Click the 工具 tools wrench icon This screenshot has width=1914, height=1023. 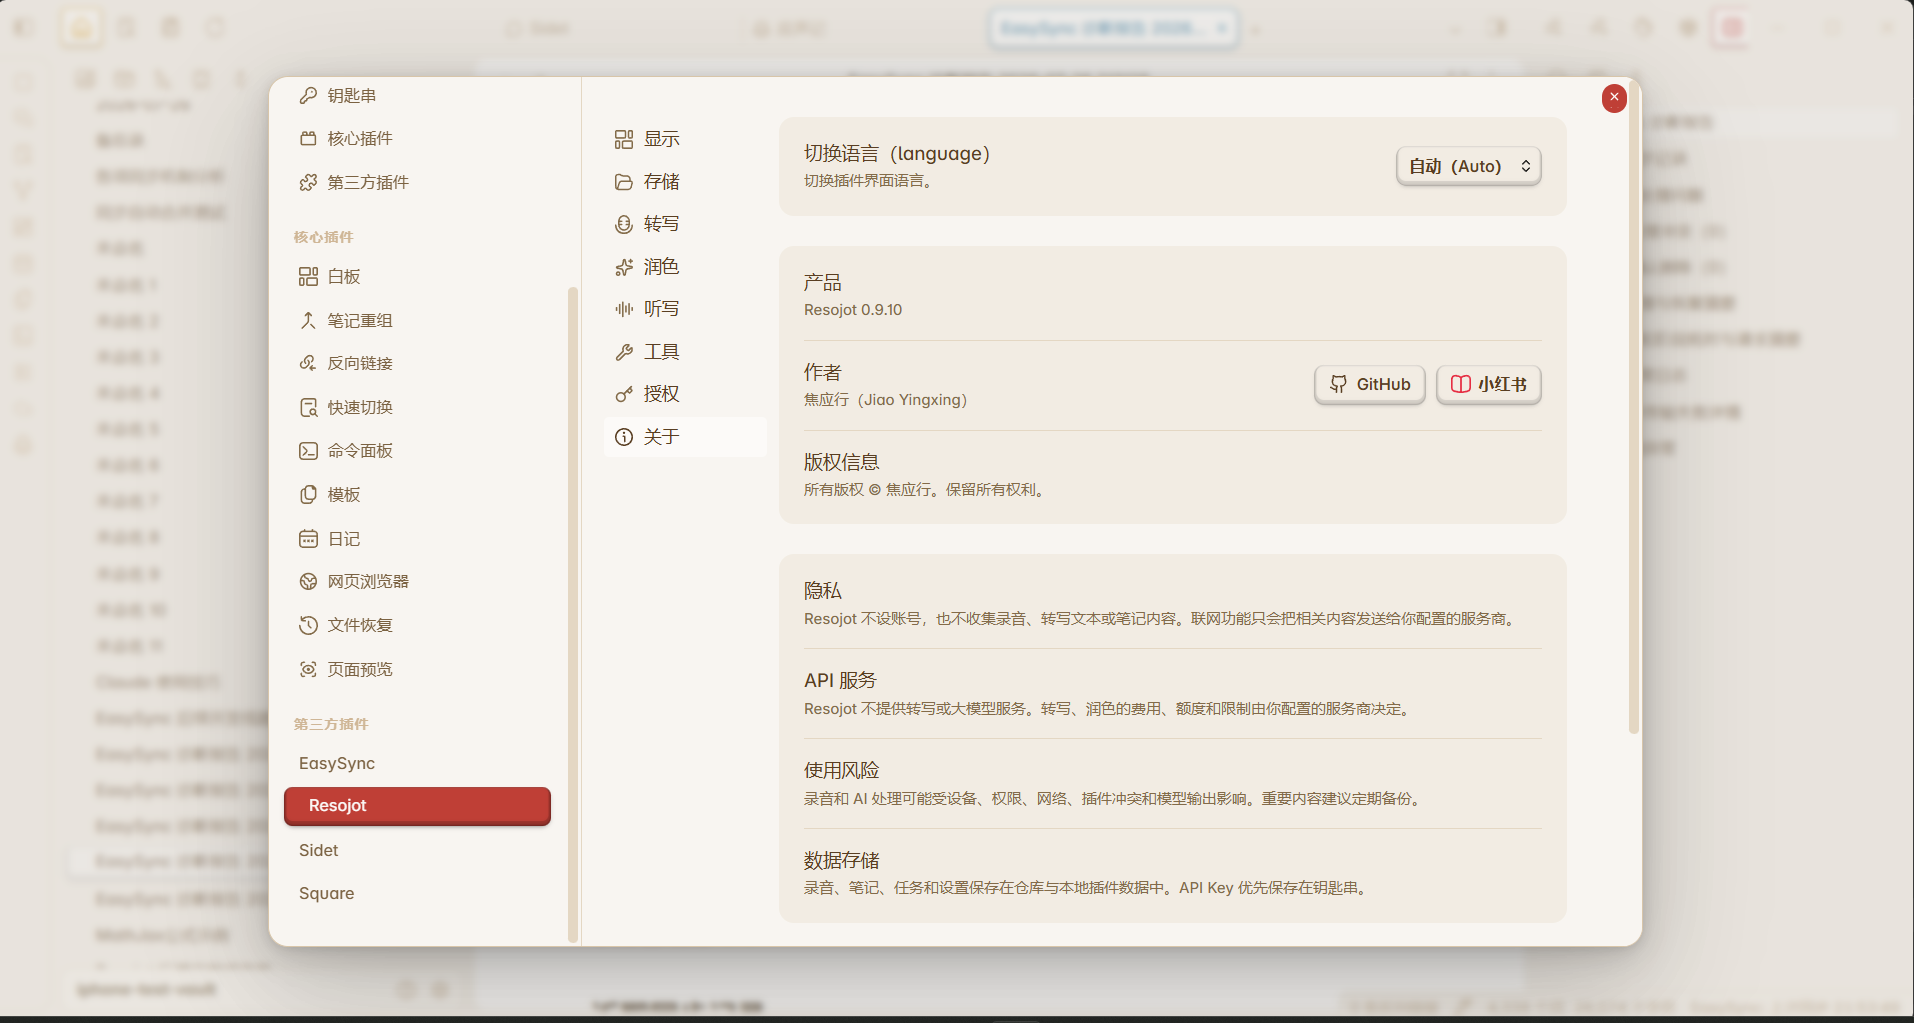pos(624,352)
